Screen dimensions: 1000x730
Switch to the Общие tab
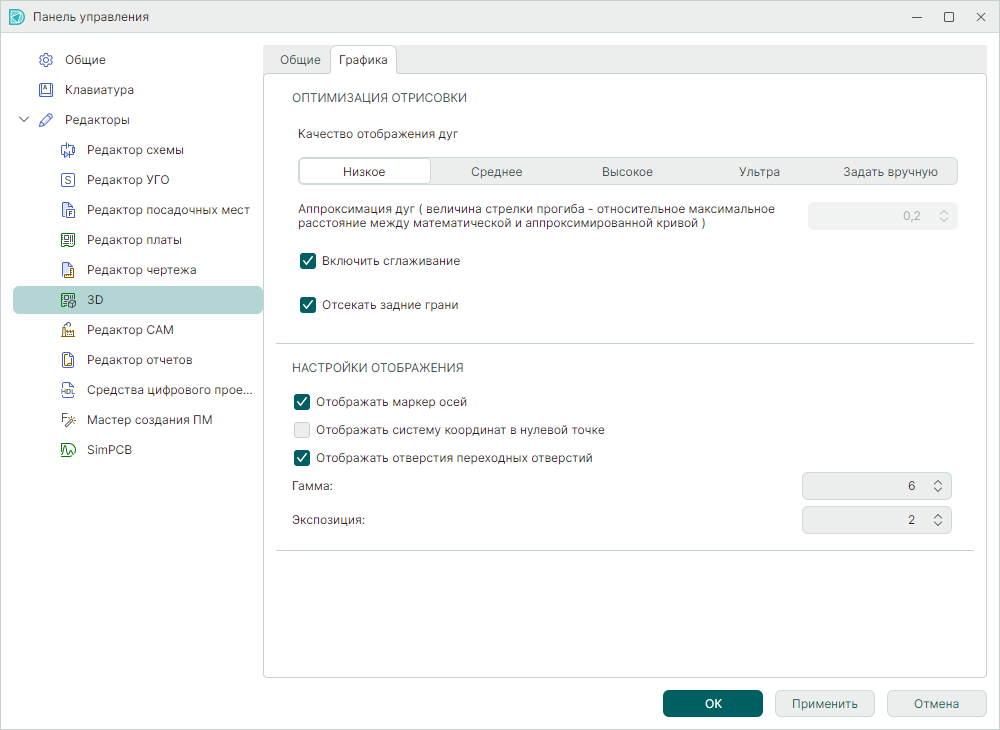pos(300,60)
